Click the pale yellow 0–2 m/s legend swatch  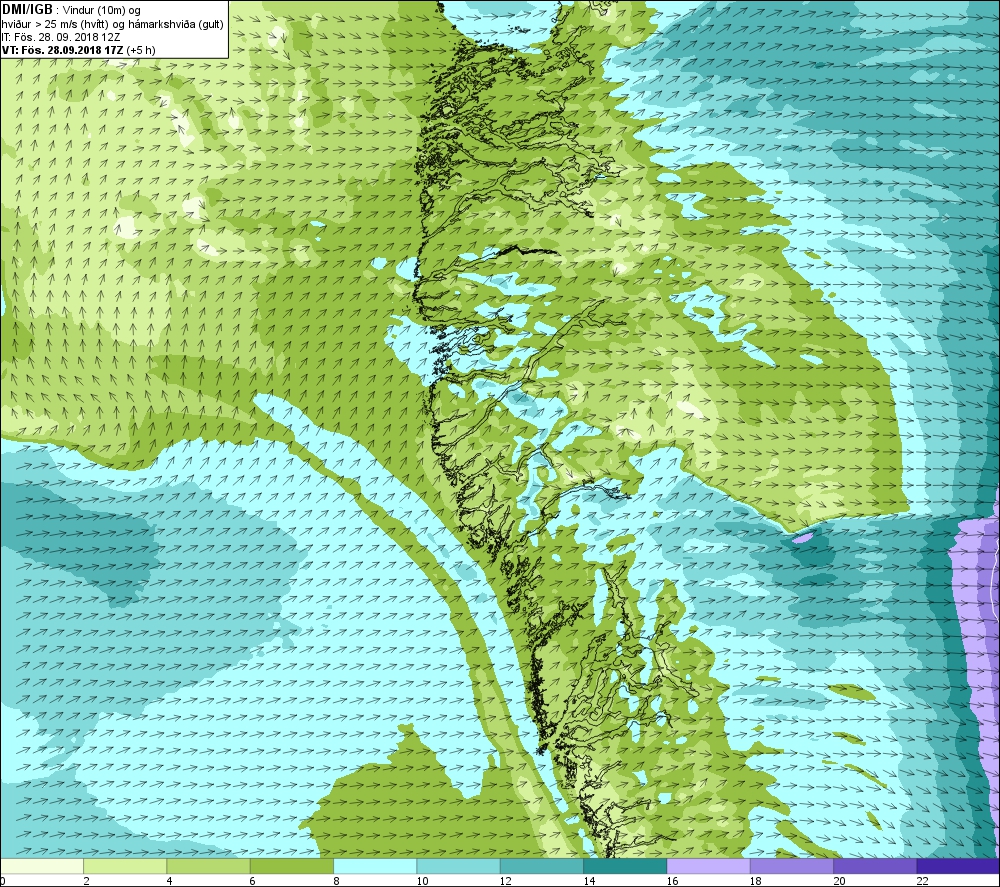pos(41,866)
